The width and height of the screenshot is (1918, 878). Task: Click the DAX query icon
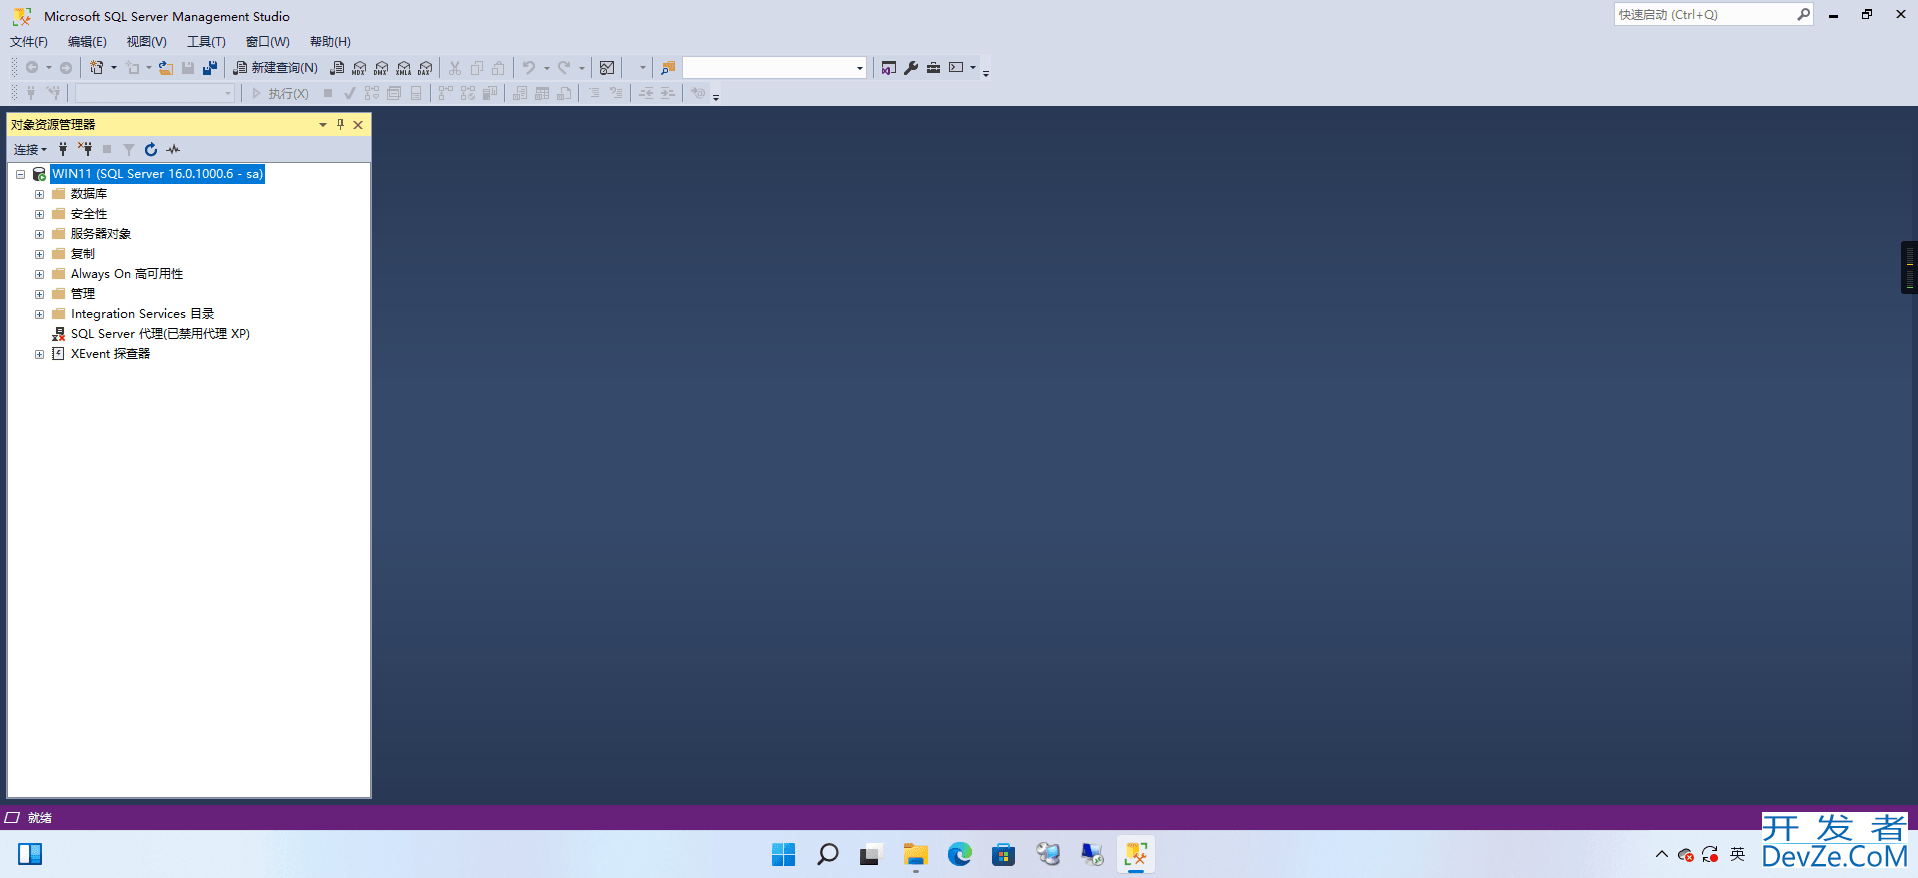[x=426, y=68]
